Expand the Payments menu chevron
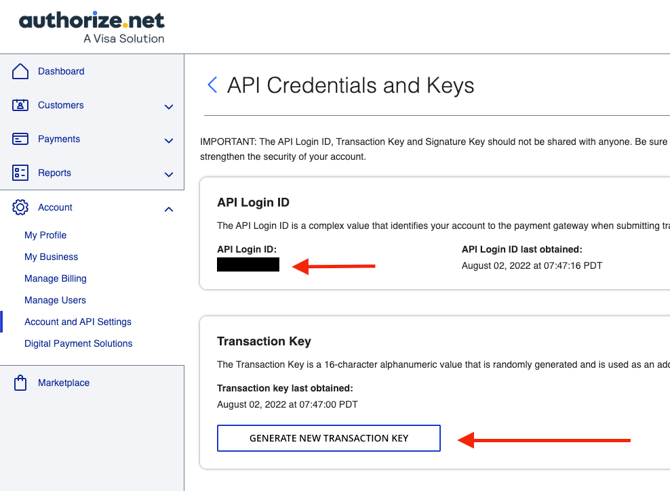670x491 pixels. (169, 141)
